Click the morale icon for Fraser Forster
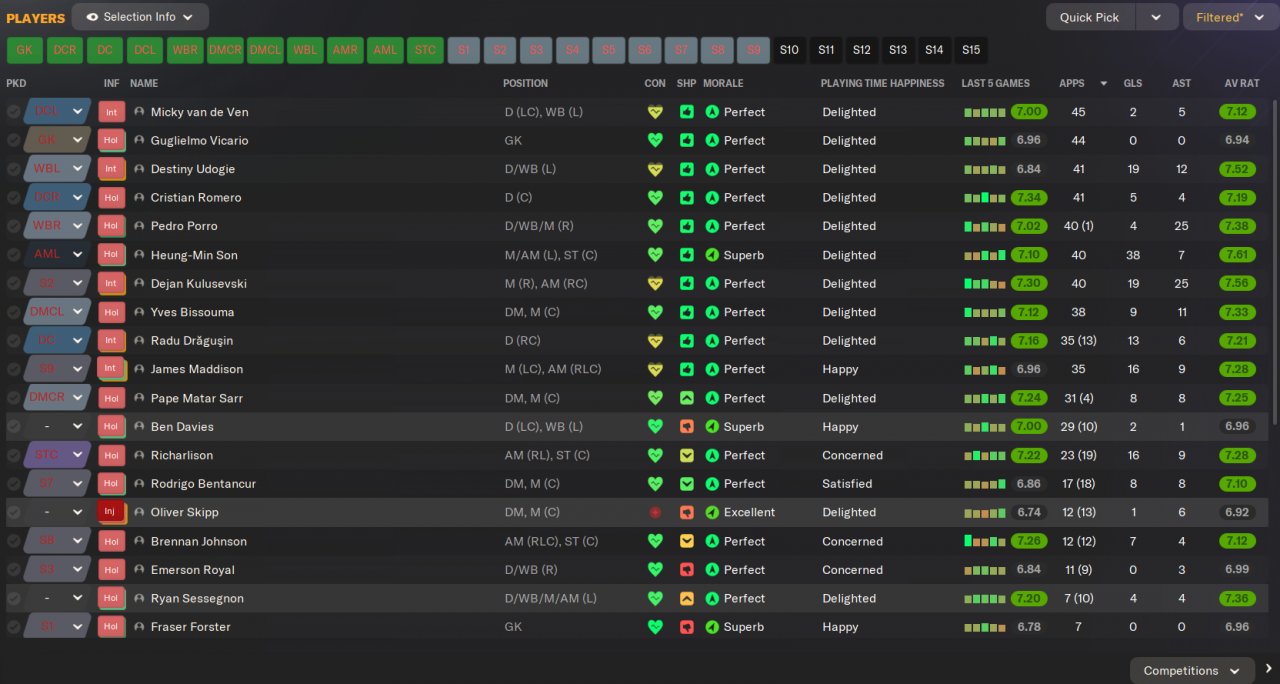The image size is (1280, 684). 712,627
